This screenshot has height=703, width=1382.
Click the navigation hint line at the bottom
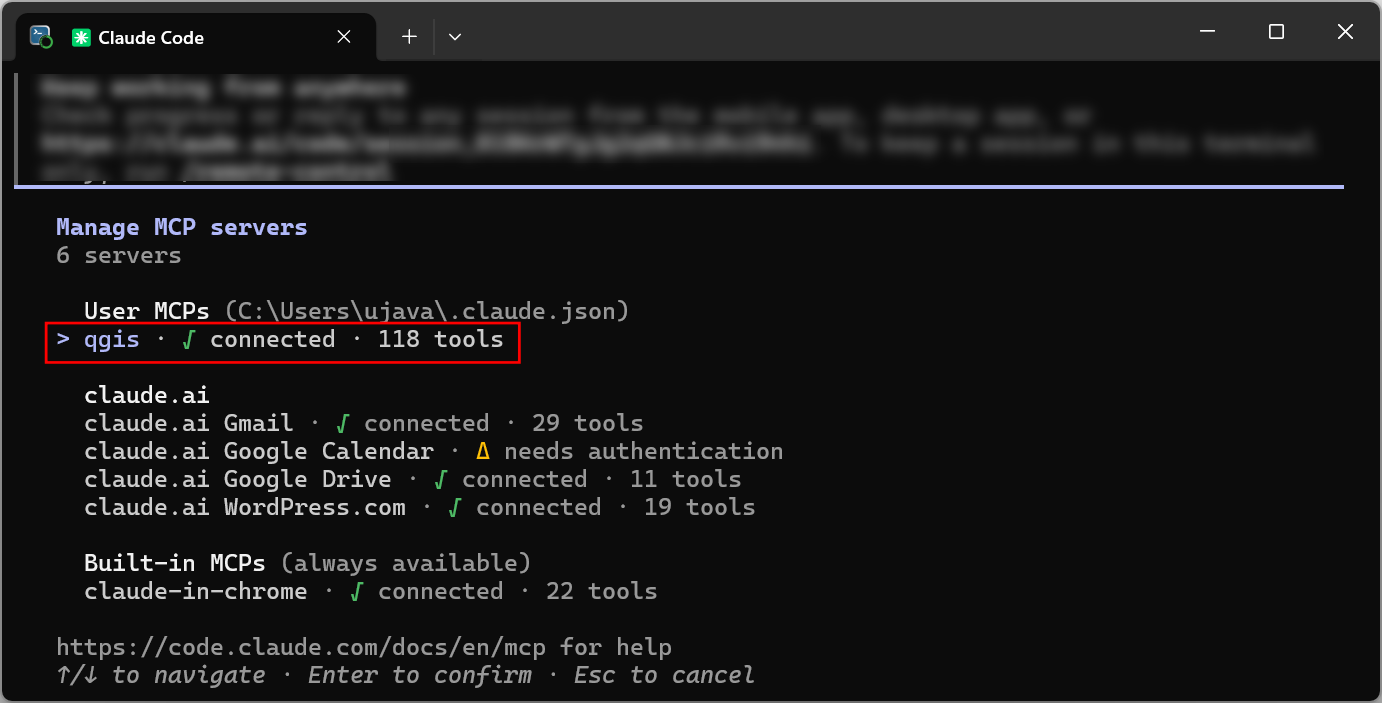(405, 675)
